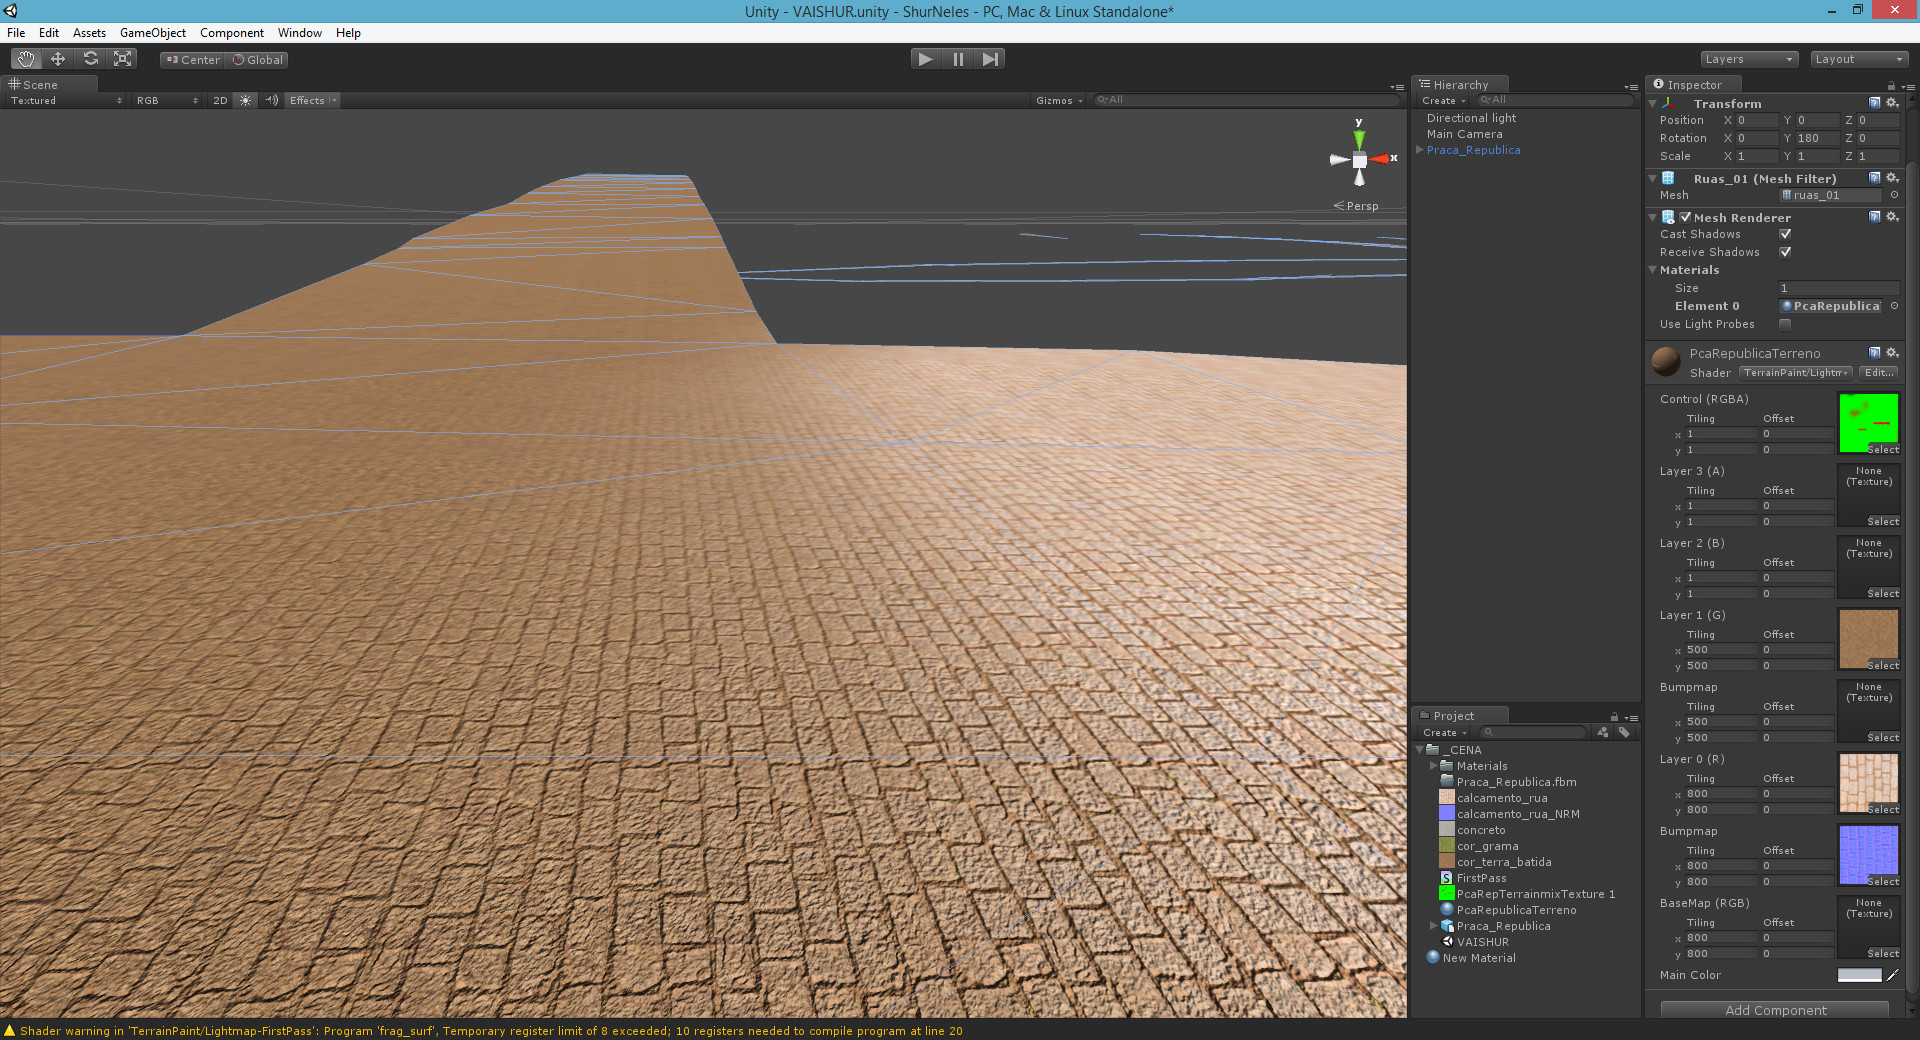Toggle scene audio icon
The height and width of the screenshot is (1040, 1920).
click(271, 100)
